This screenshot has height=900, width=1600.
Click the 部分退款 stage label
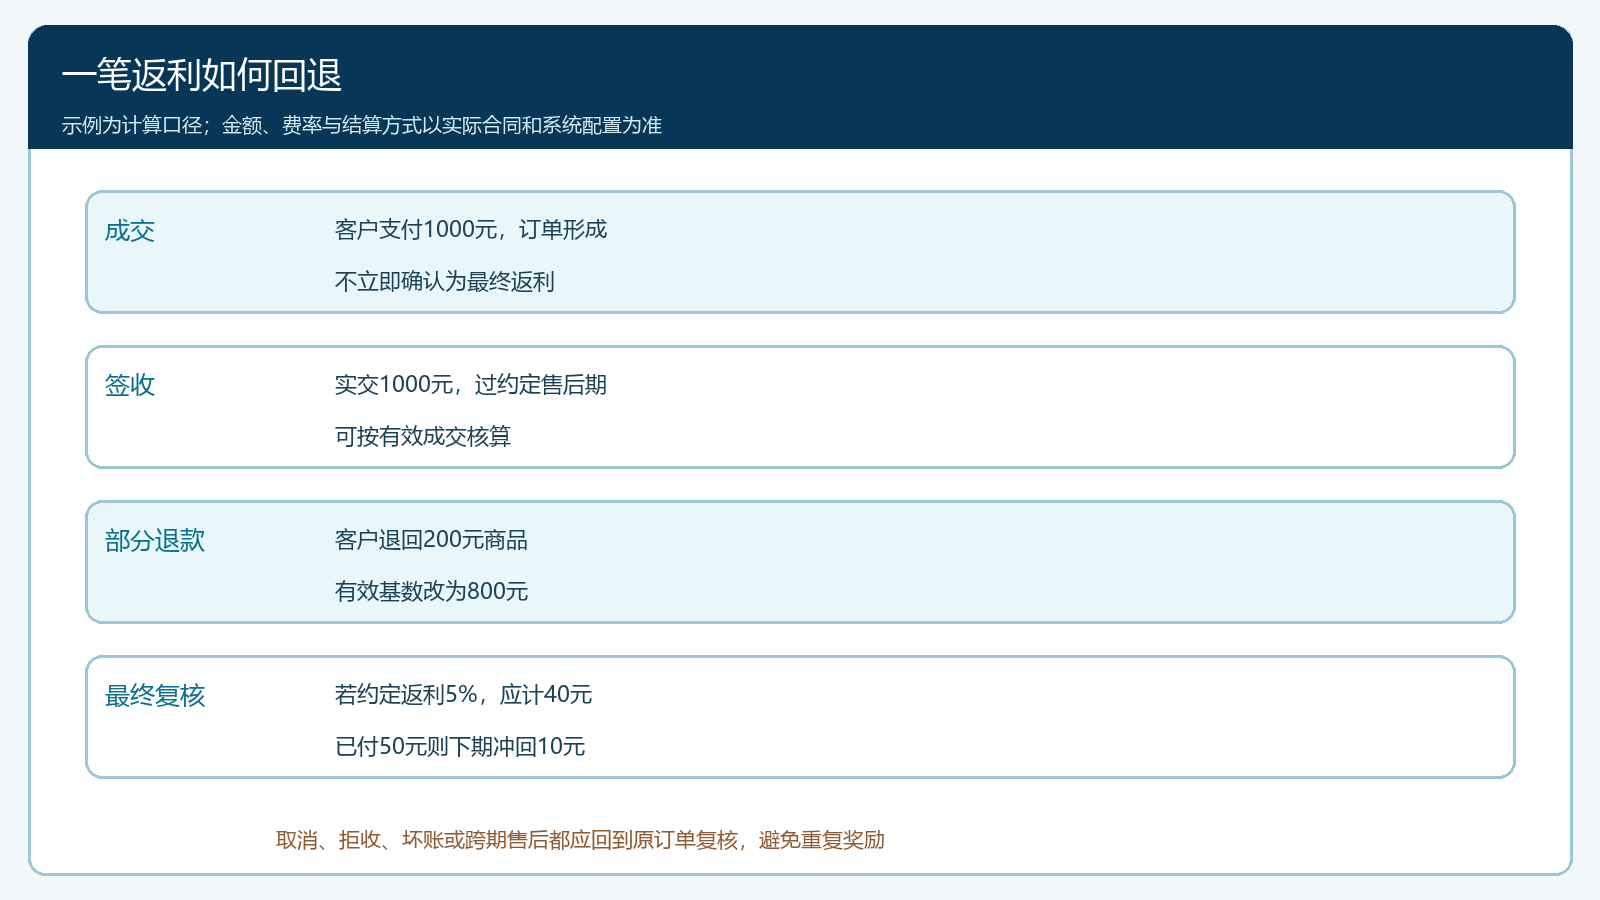coord(155,540)
